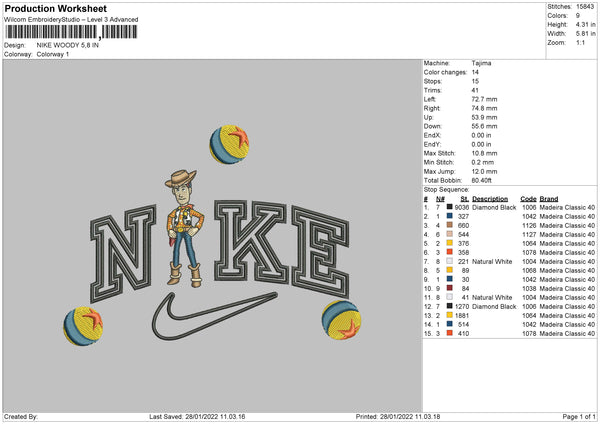
Task: Click the star ball beside the letter N
Action: tap(83, 326)
